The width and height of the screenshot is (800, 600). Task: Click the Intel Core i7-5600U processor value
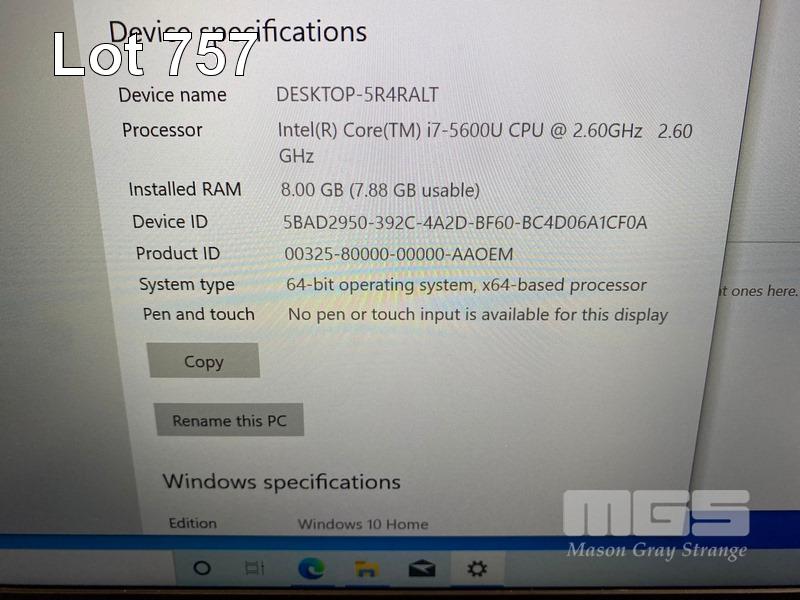click(485, 143)
